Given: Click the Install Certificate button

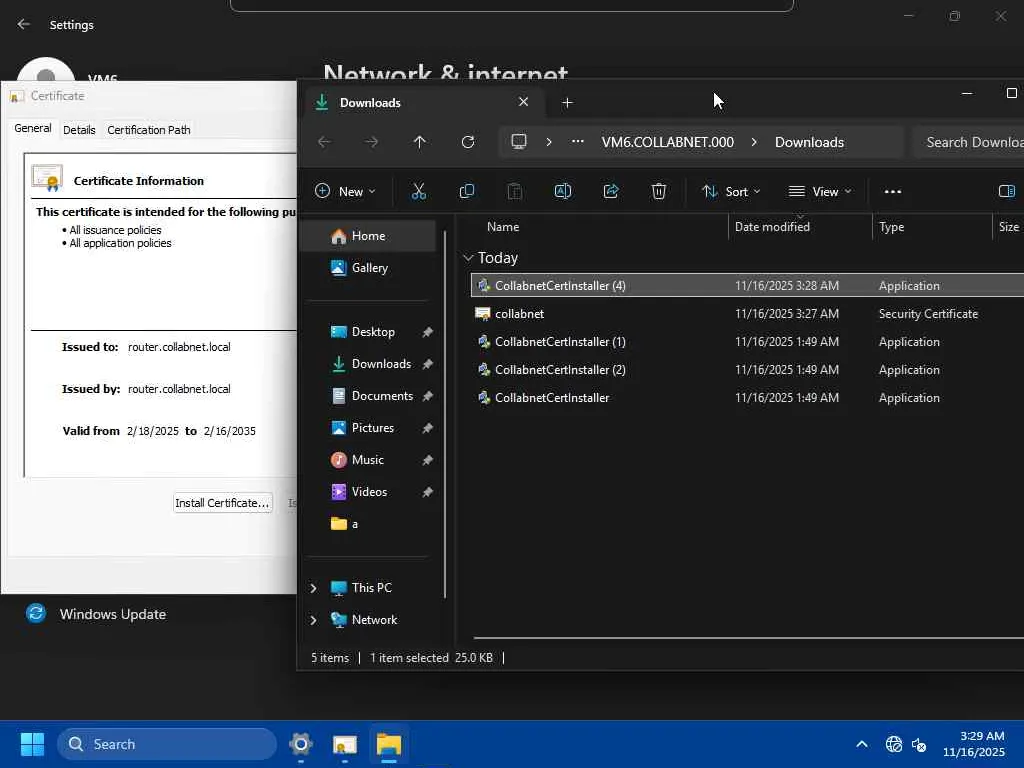Looking at the screenshot, I should (x=222, y=503).
